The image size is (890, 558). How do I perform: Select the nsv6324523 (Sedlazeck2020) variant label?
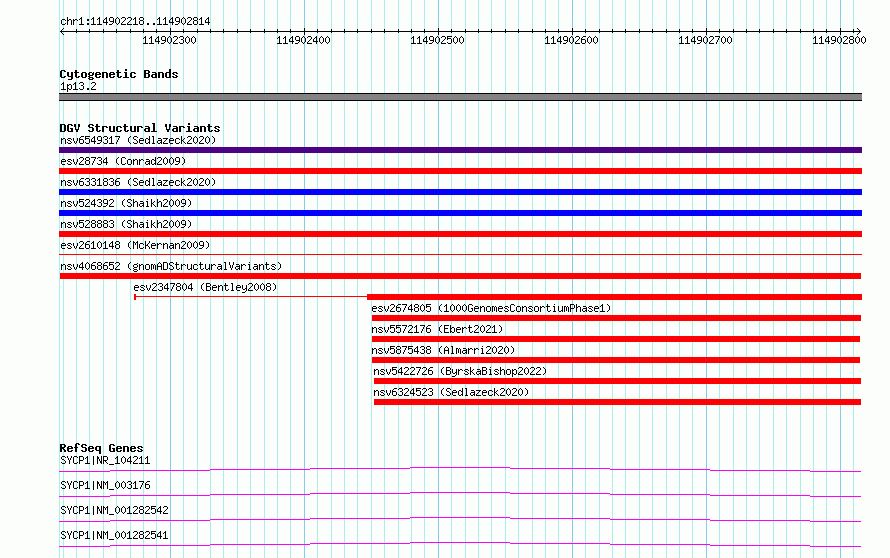451,392
